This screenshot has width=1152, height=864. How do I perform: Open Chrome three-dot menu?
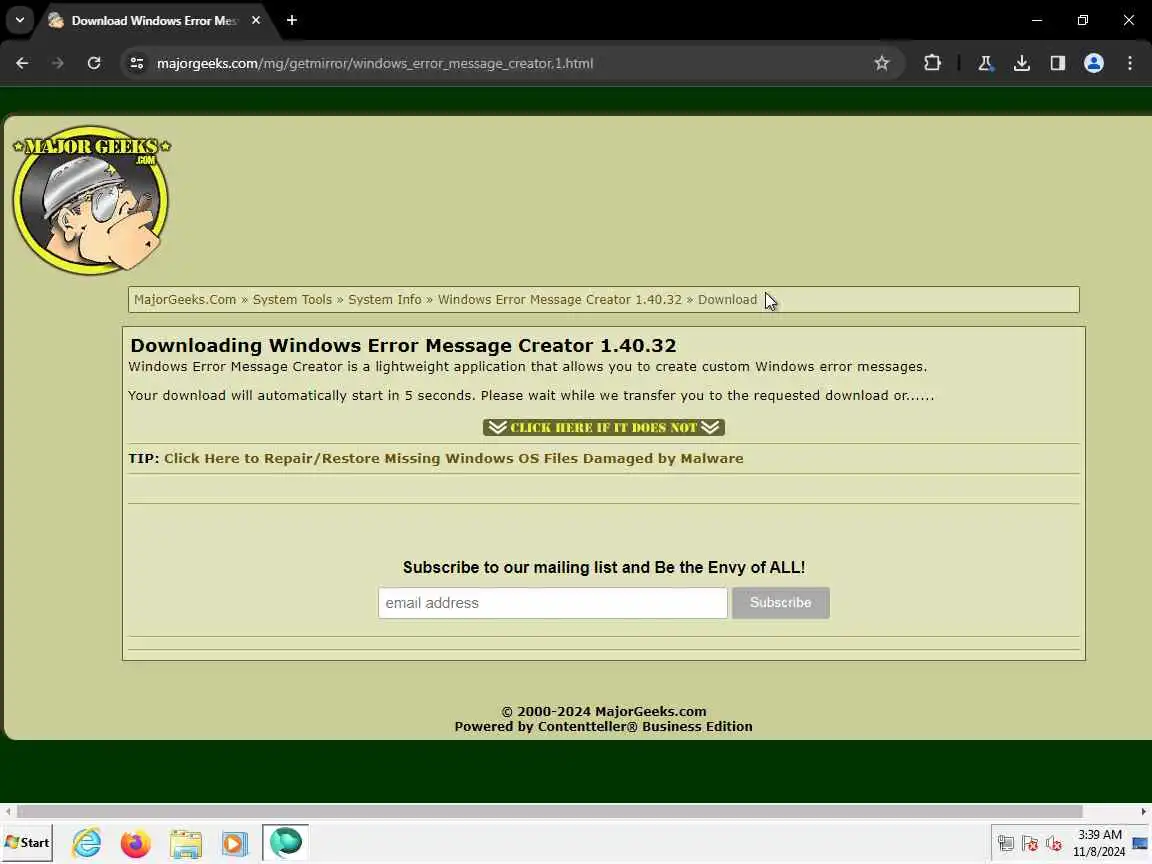(1130, 63)
